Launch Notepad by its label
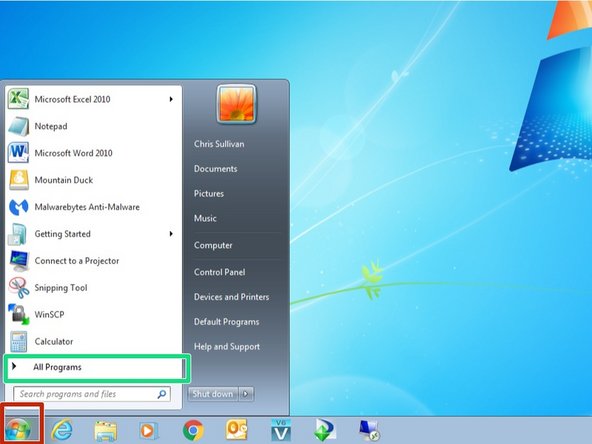 [51, 126]
